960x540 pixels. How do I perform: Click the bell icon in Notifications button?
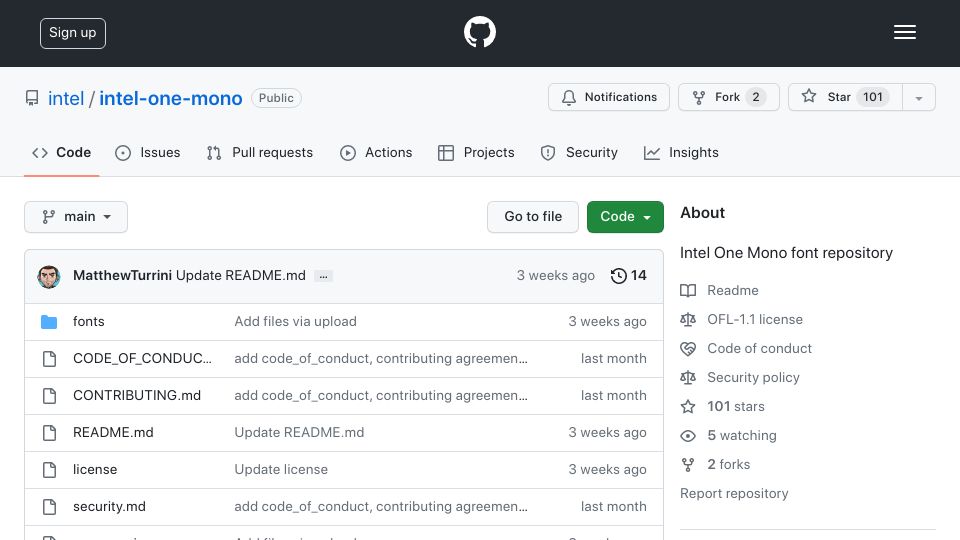pyautogui.click(x=569, y=97)
